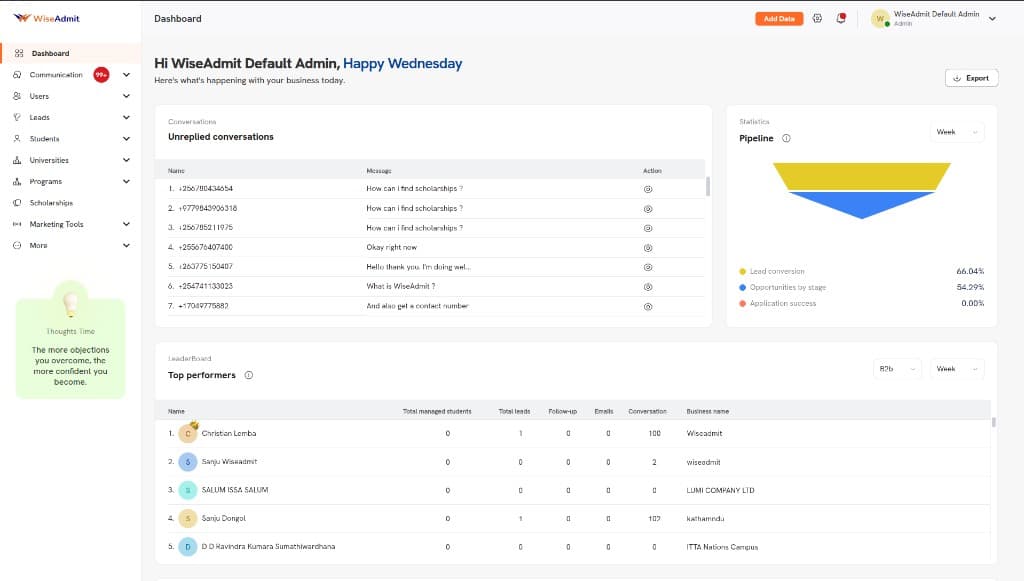
Task: Open the Pipeline Week dropdown
Action: 957,132
